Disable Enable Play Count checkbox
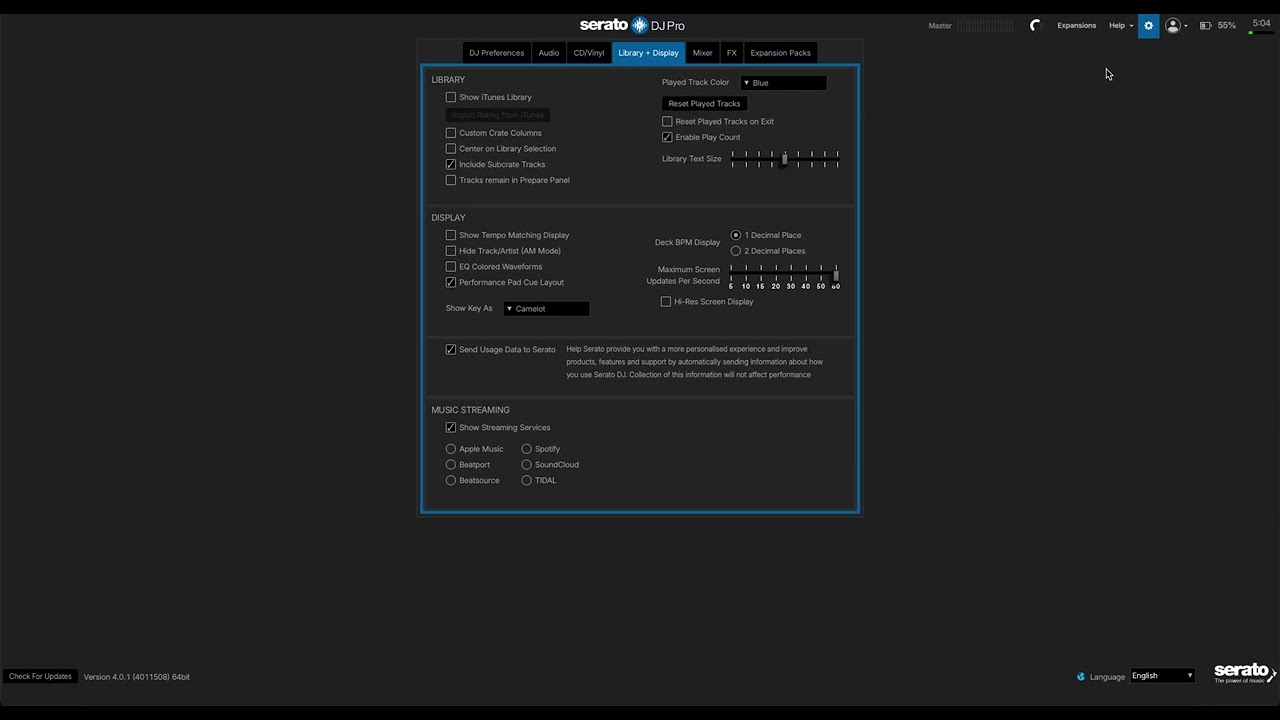1280x720 pixels. tap(667, 137)
